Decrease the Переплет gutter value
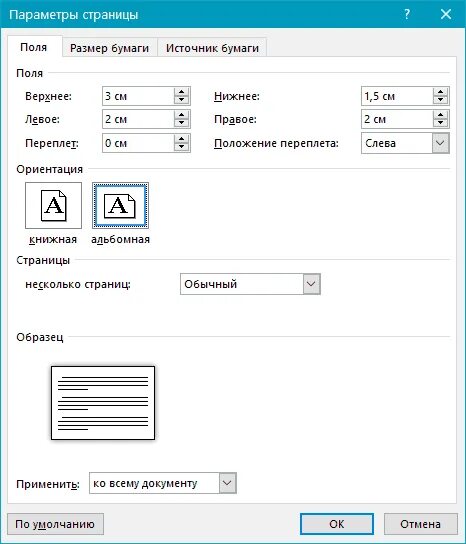Viewport: 466px width, 544px height. click(x=181, y=147)
